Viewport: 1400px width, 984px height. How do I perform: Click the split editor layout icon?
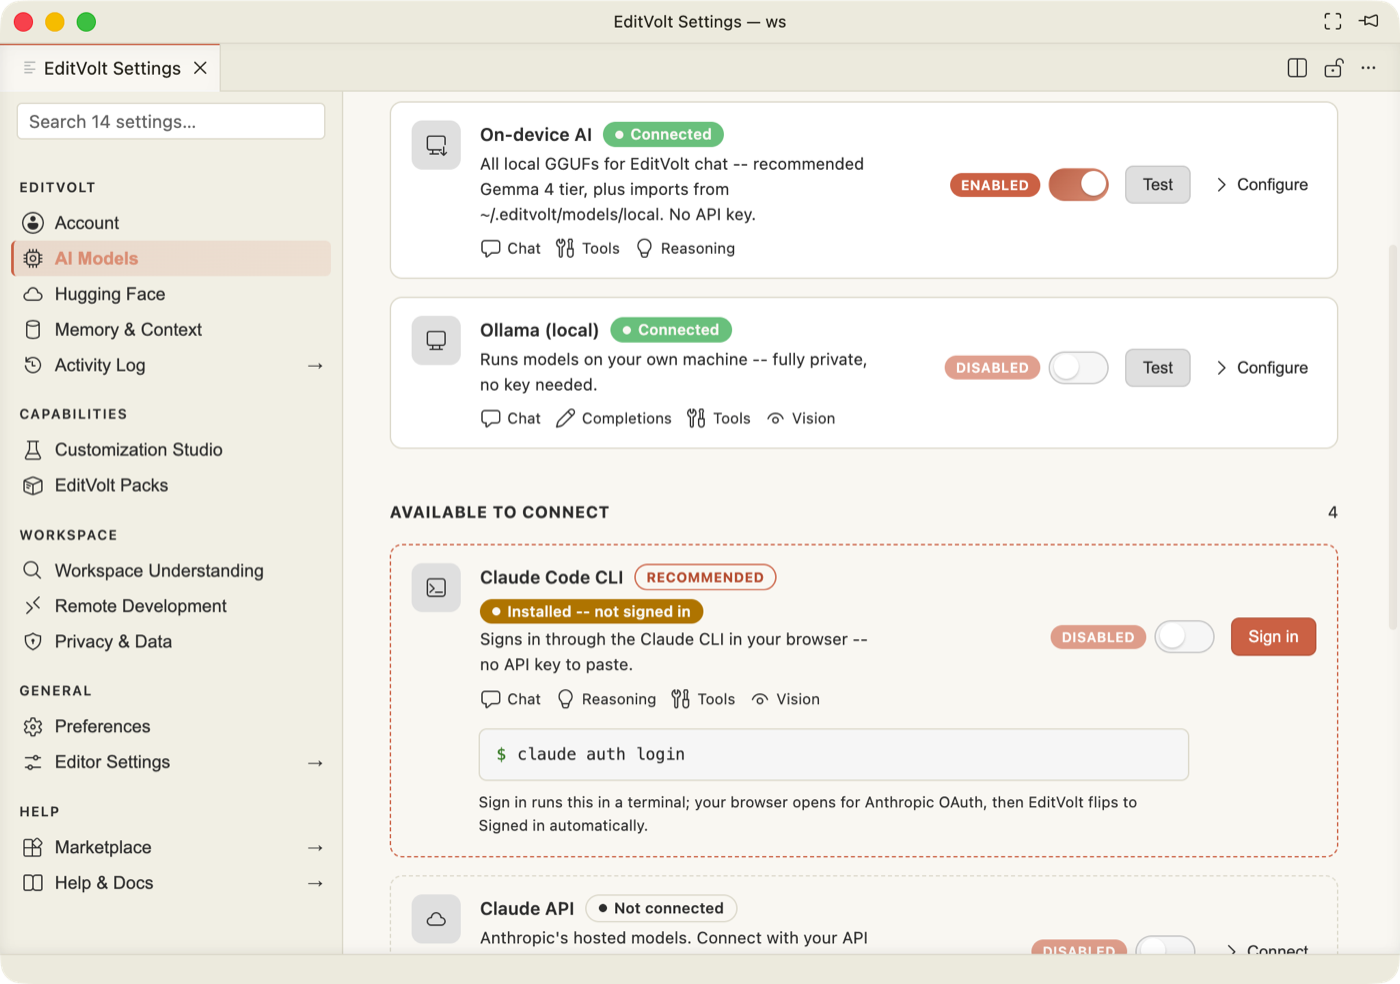click(x=1297, y=68)
